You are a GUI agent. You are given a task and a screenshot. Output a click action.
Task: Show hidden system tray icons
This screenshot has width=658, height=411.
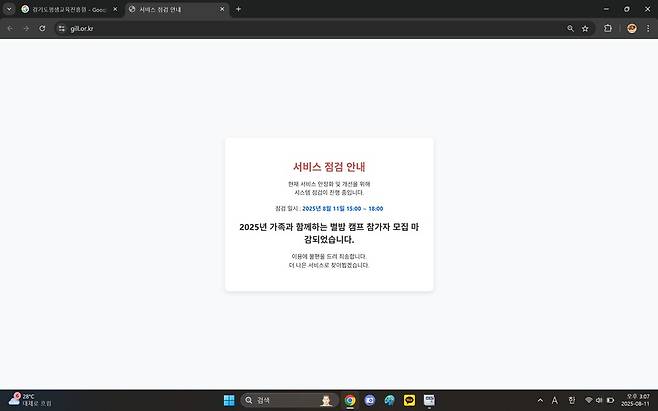coord(540,401)
